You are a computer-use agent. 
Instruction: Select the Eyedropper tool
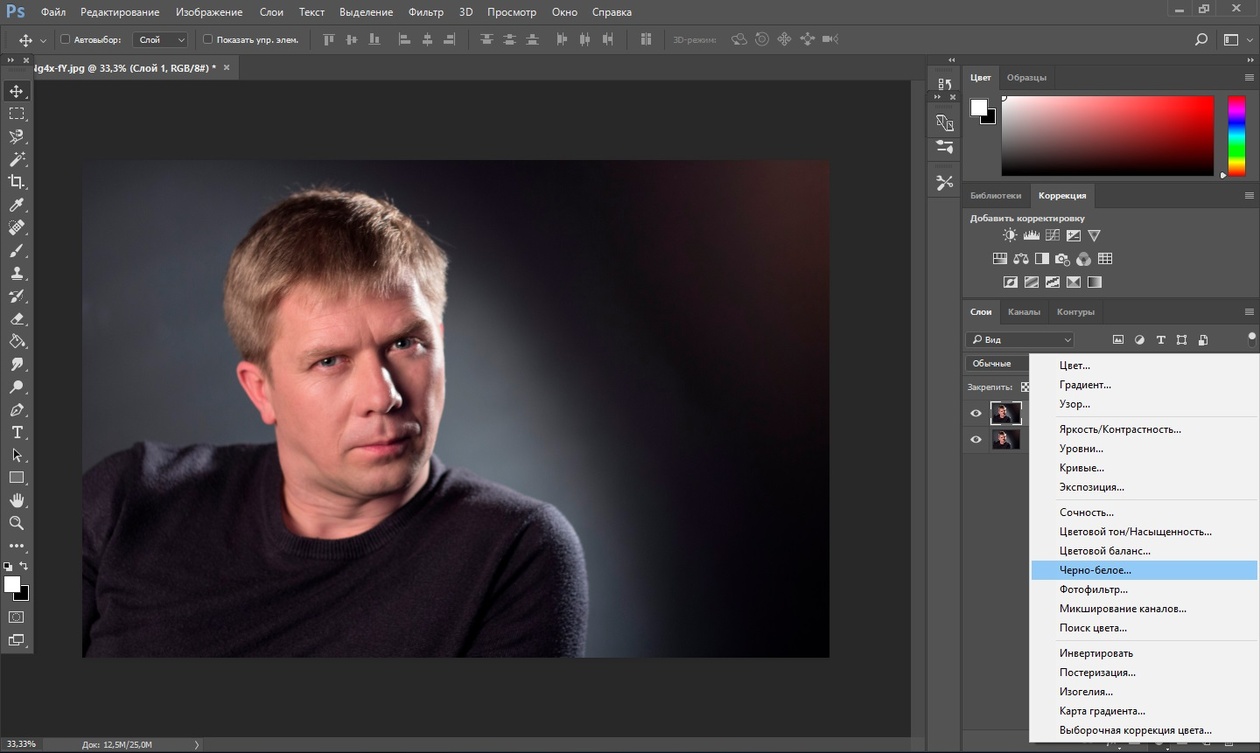pyautogui.click(x=17, y=205)
